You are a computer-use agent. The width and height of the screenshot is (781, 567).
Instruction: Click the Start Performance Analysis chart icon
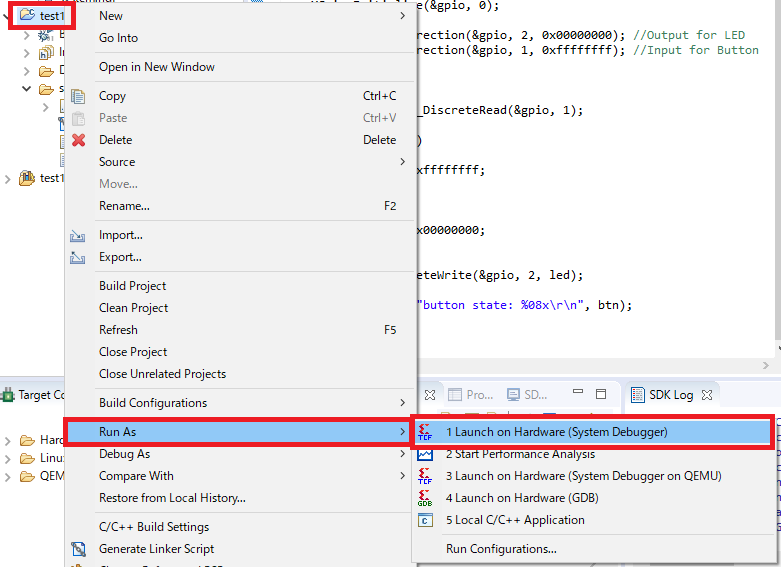coord(425,454)
